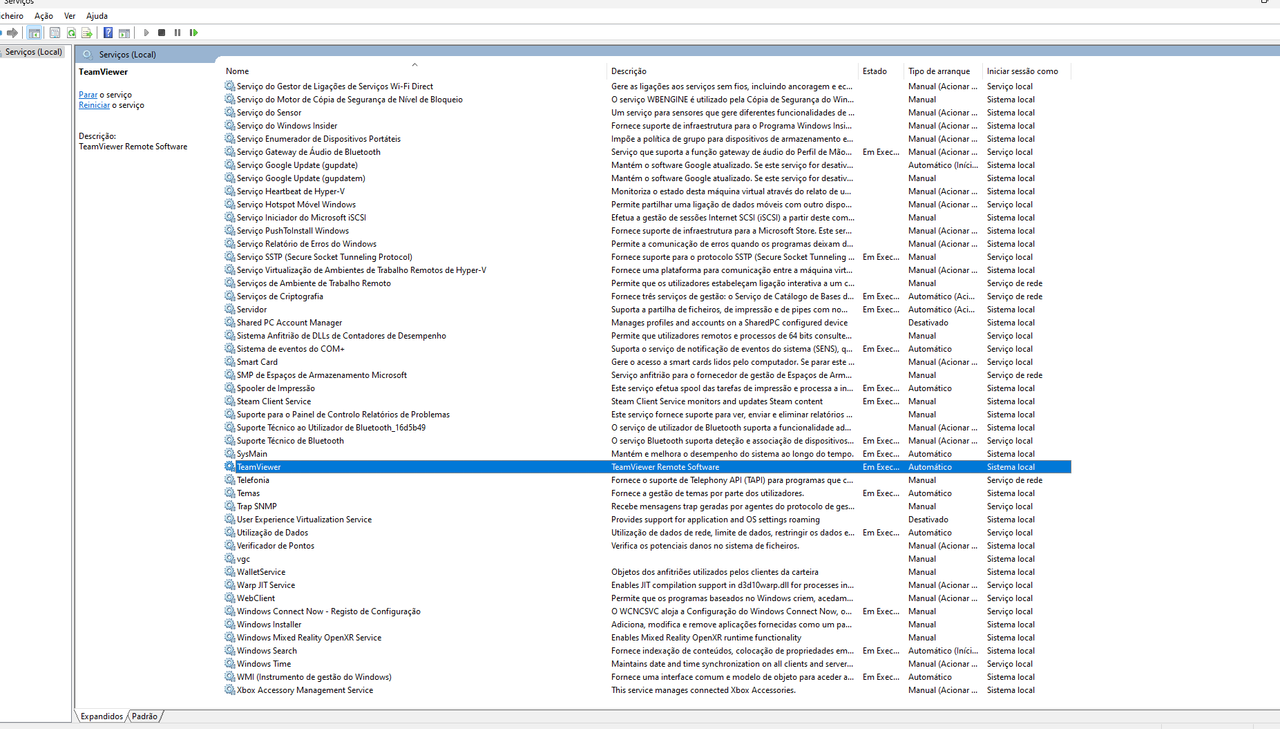Select Windows Connect Now - Registo de Configuração
This screenshot has width=1280, height=729.
(x=647, y=611)
